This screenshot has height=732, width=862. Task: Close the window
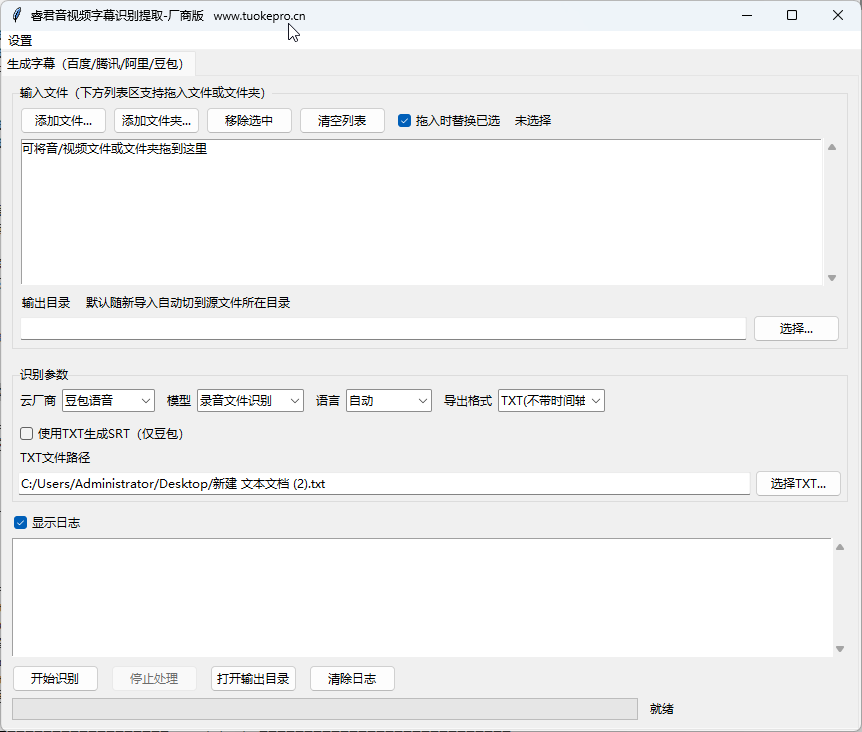point(838,15)
